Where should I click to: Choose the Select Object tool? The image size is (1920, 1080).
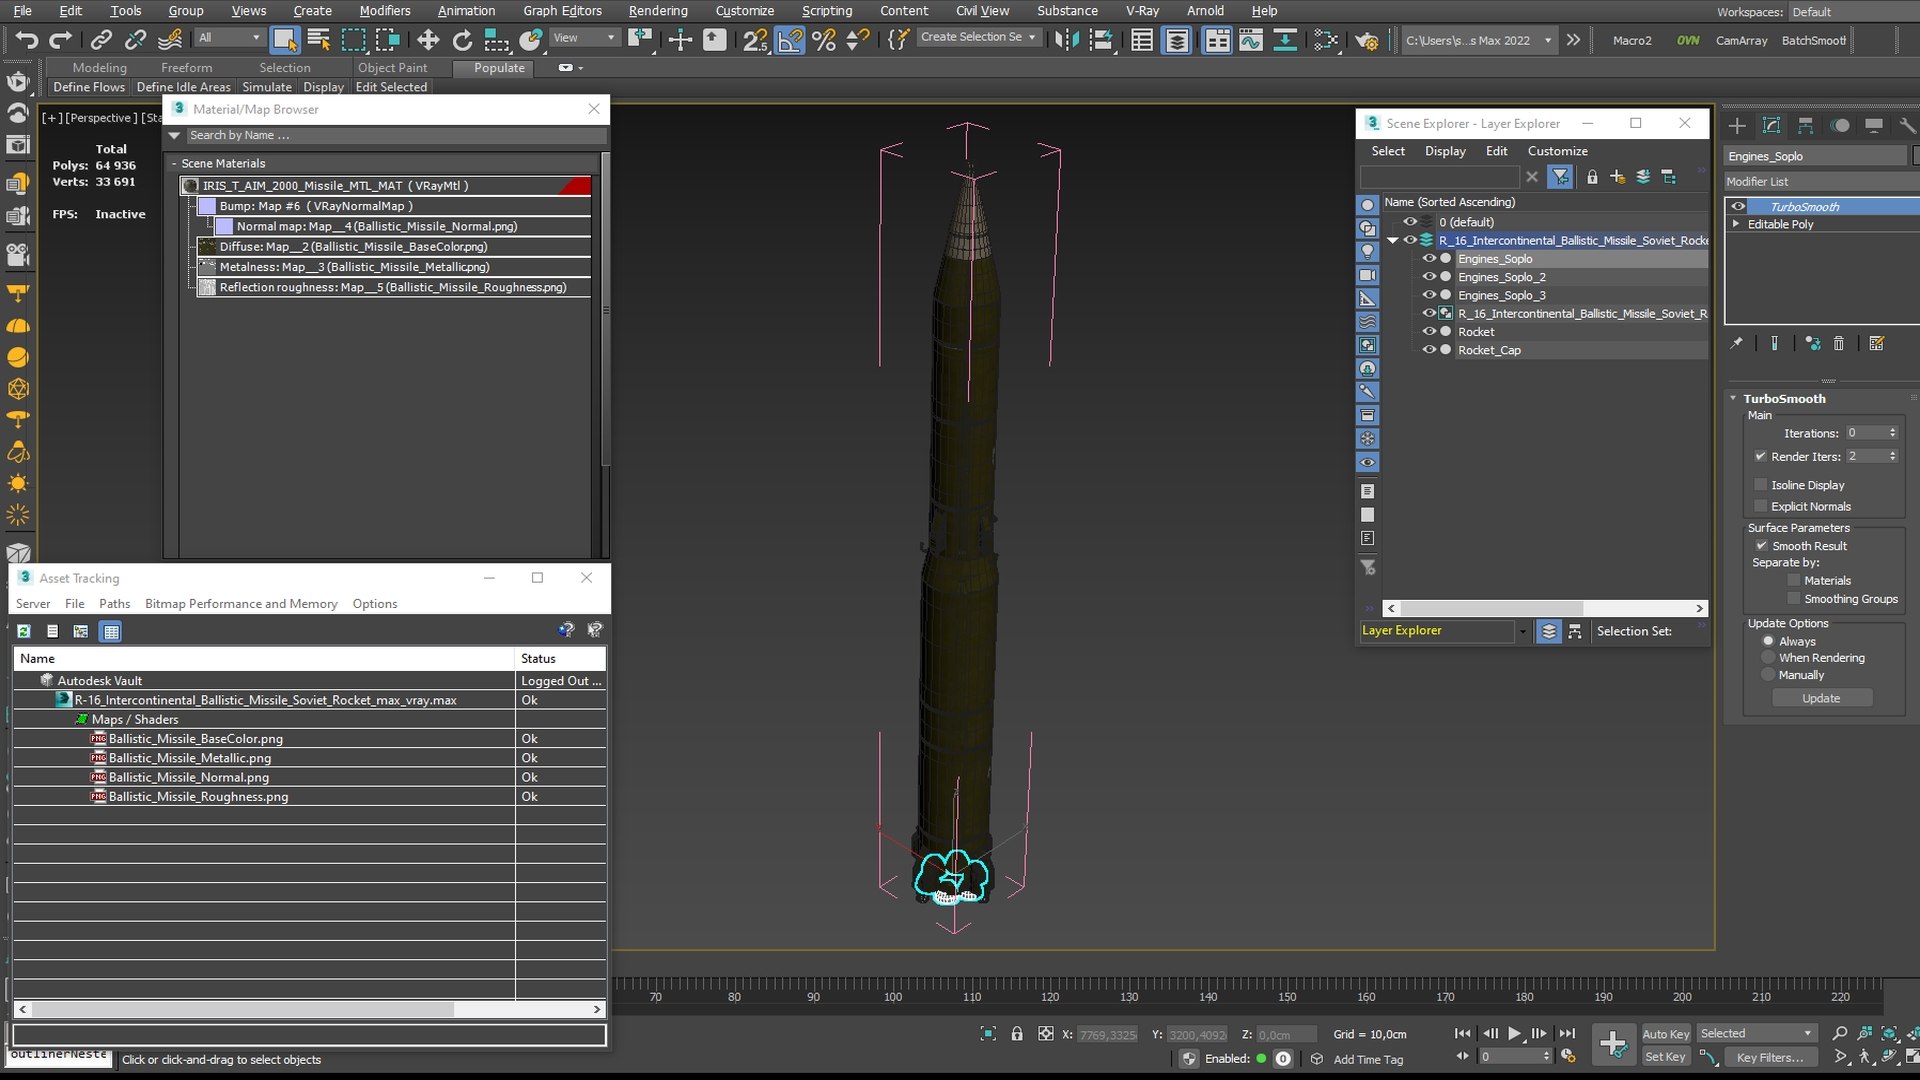(285, 40)
